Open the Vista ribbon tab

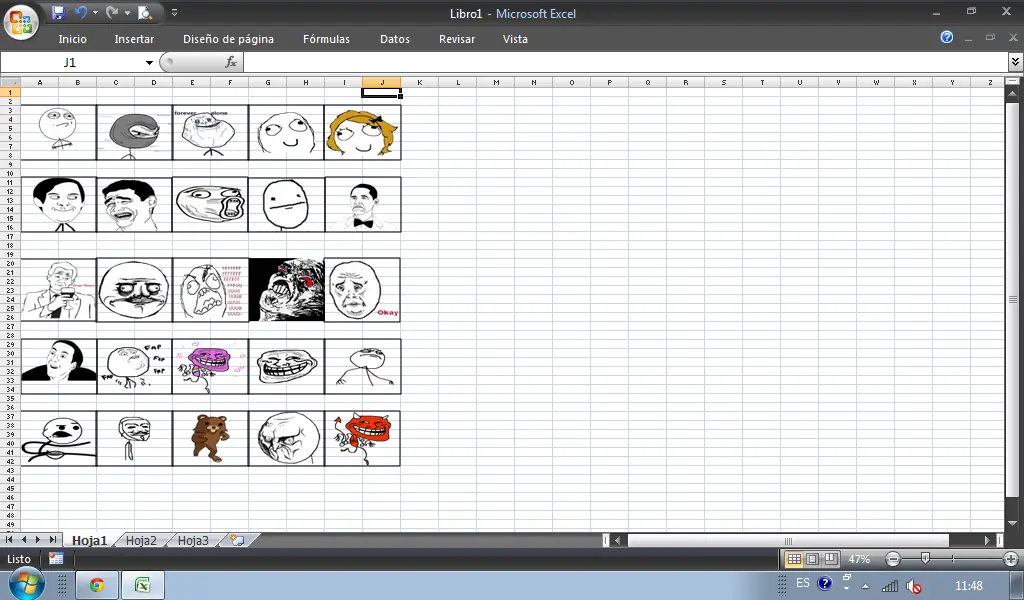[515, 39]
